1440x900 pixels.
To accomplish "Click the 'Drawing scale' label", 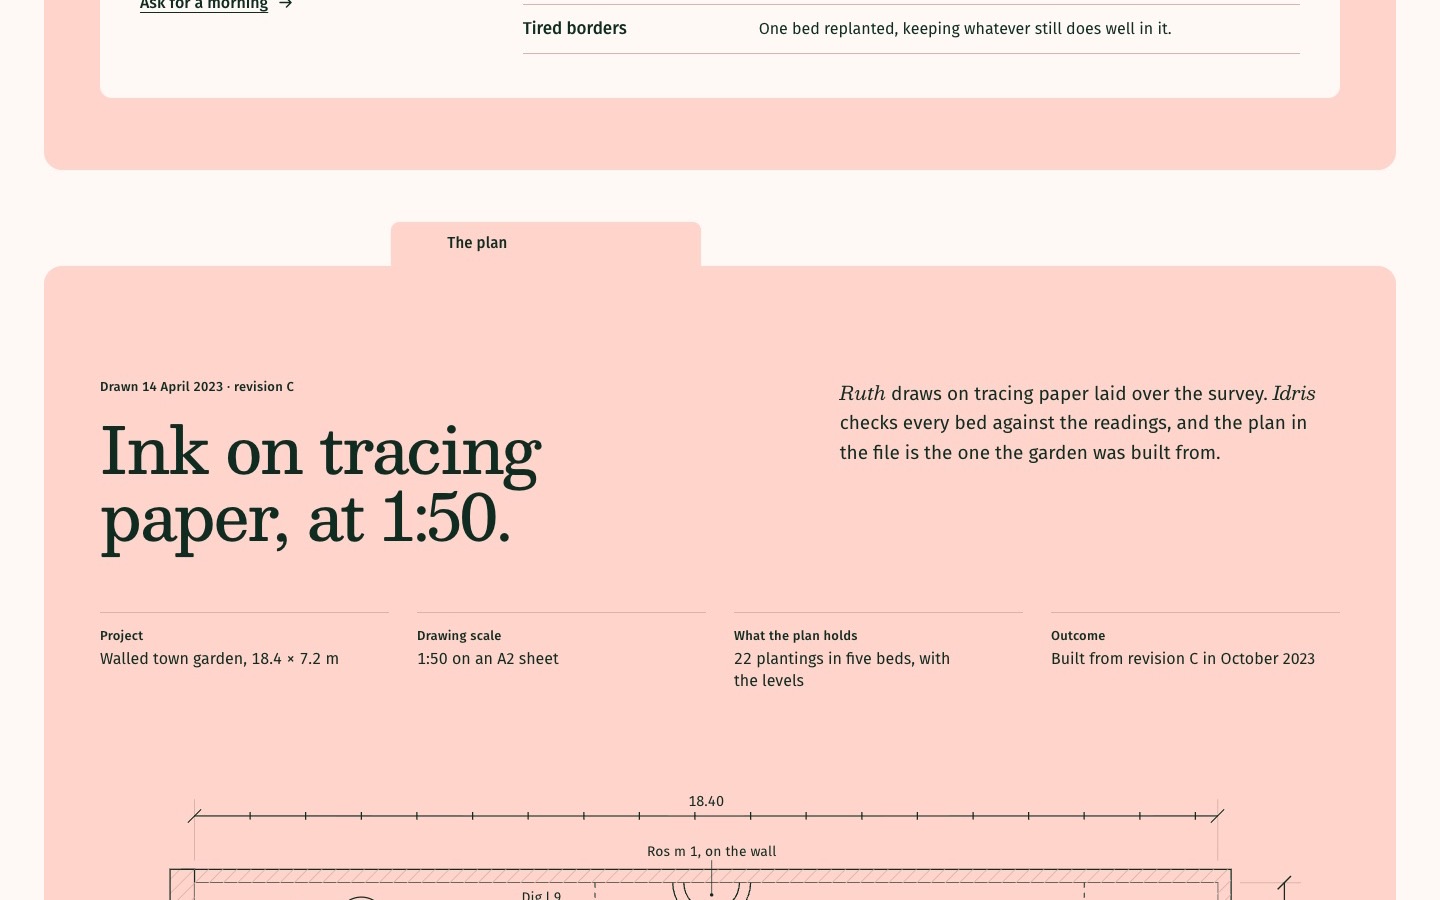I will pyautogui.click(x=459, y=636).
